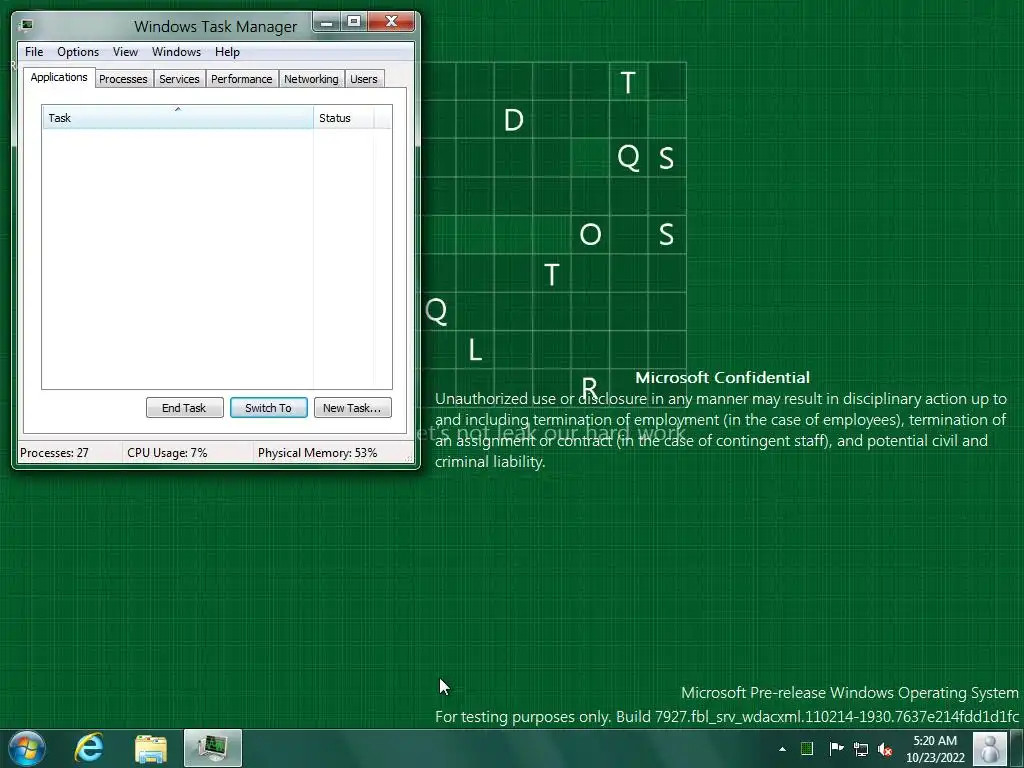Screen dimensions: 1024x768
Task: Show hidden tray icons arrow
Action: coord(782,749)
